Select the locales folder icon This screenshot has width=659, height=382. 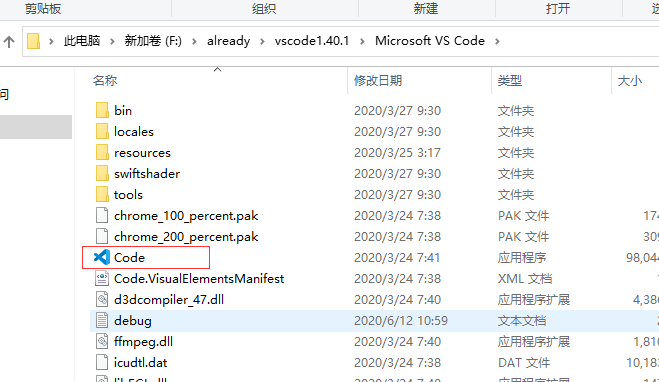click(x=102, y=132)
